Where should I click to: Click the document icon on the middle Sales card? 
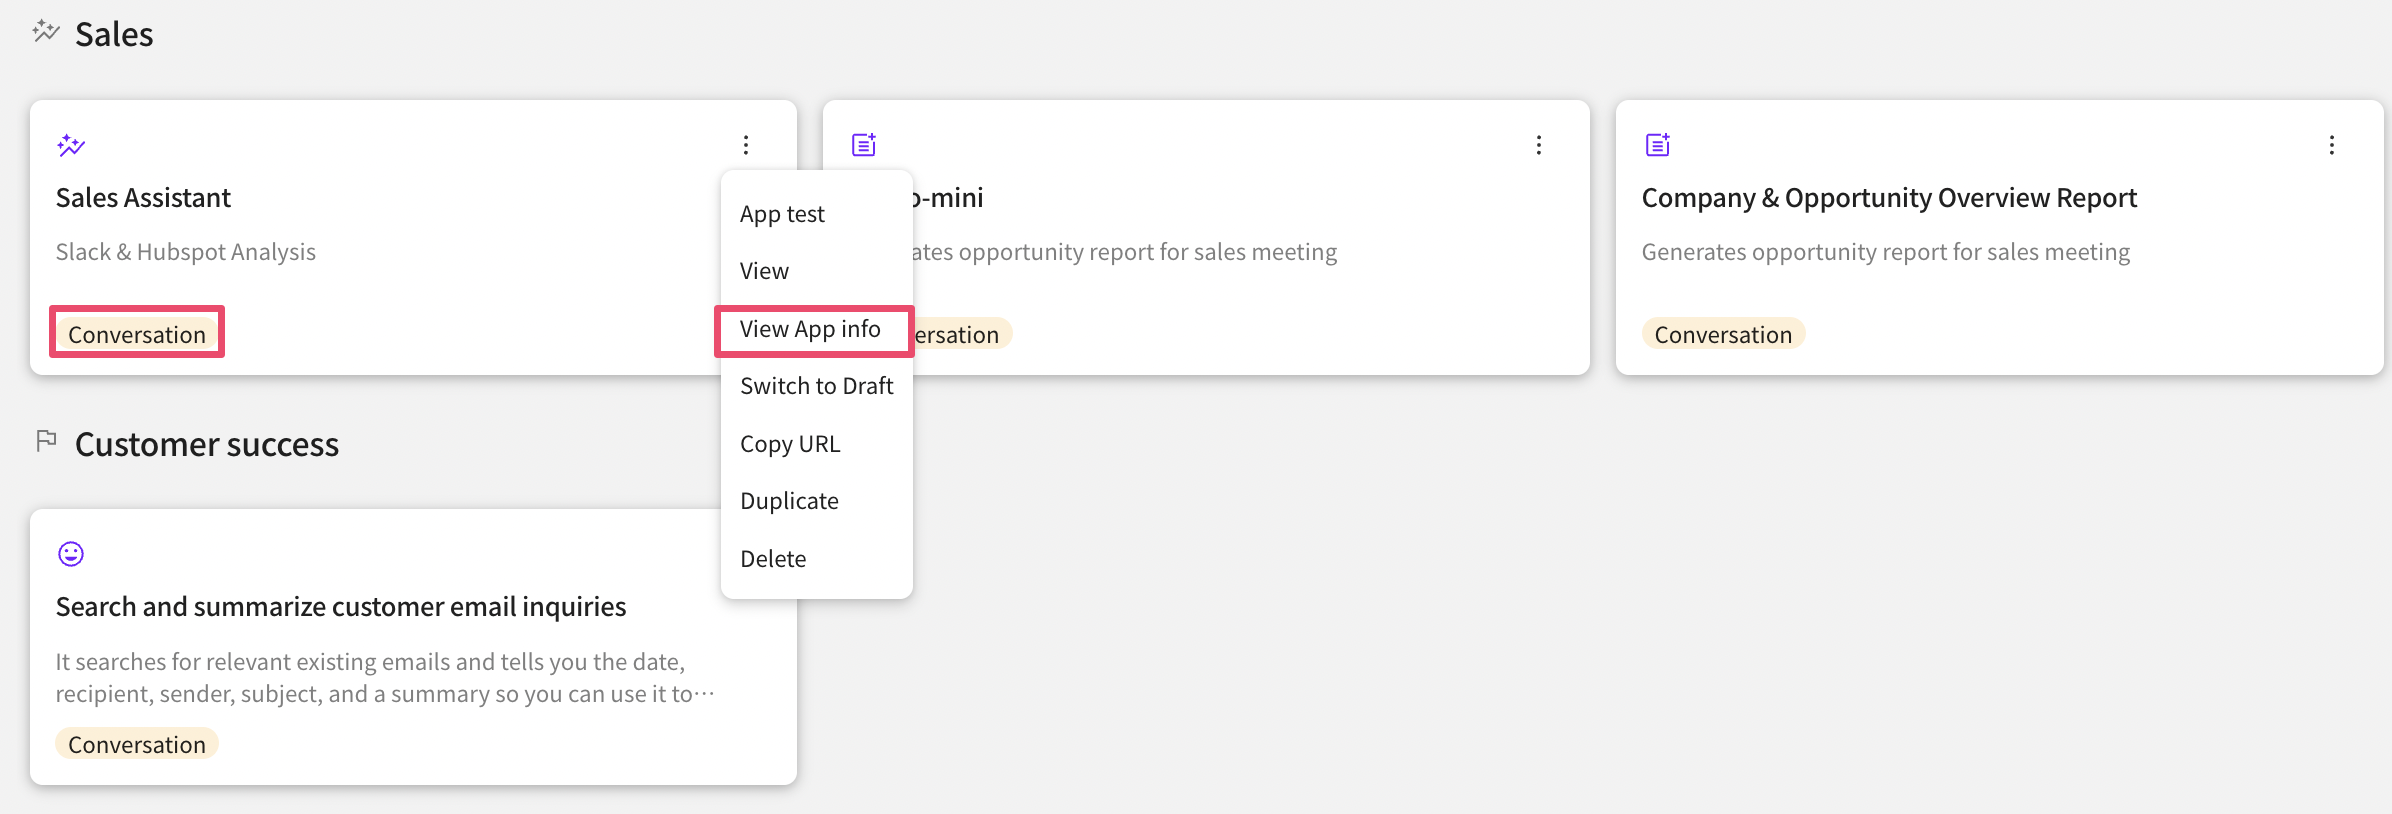pos(864,145)
